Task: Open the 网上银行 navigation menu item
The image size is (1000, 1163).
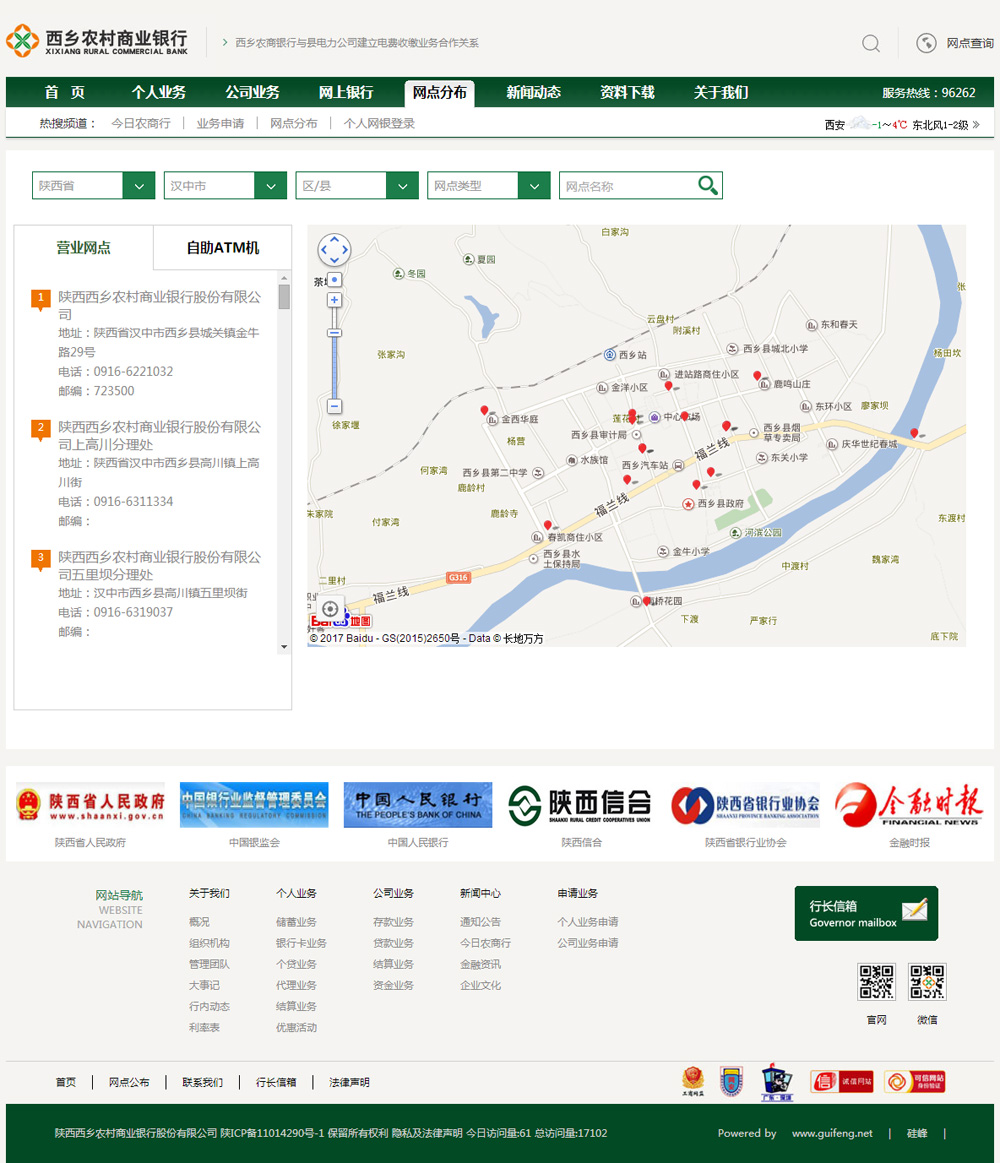Action: [x=346, y=92]
